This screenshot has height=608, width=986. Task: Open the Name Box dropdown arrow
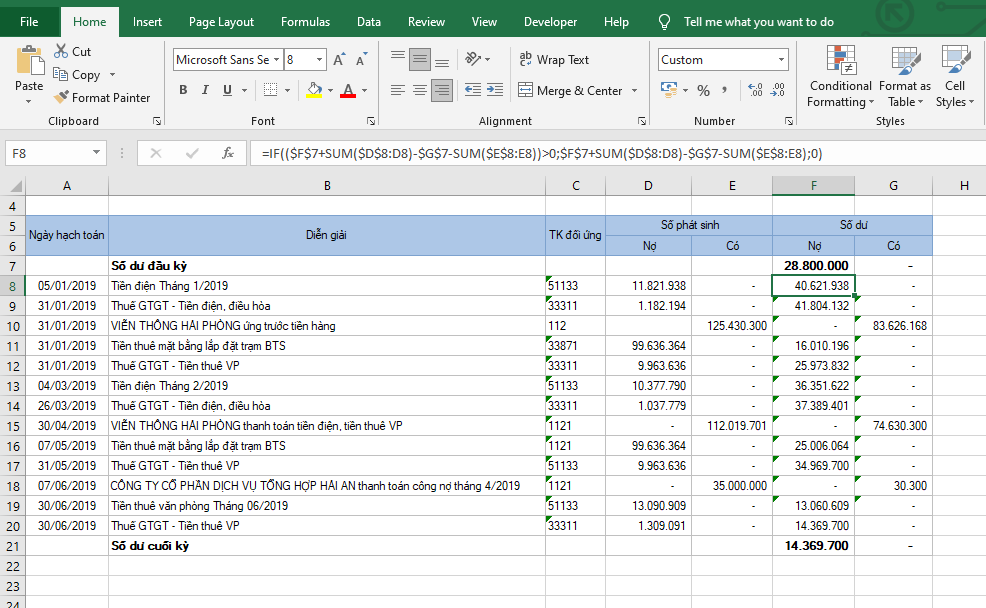coord(96,154)
